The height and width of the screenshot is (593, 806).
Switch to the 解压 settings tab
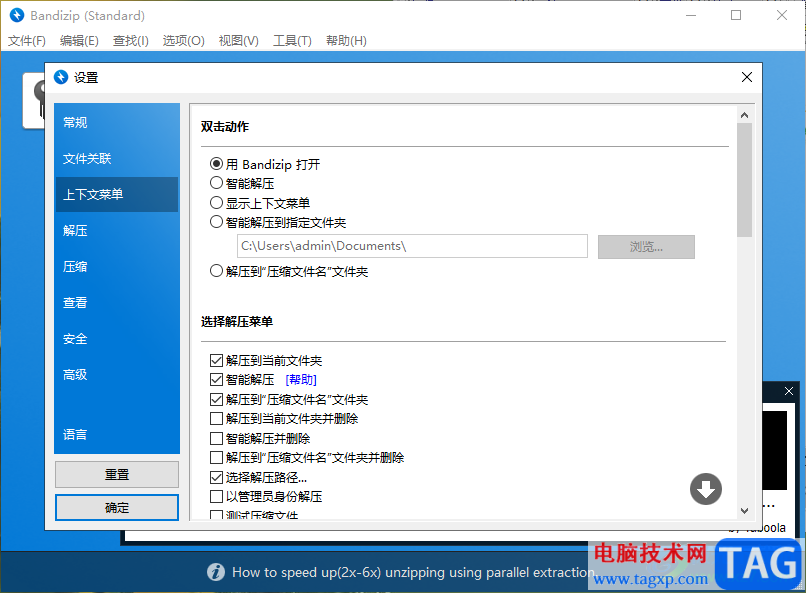117,230
